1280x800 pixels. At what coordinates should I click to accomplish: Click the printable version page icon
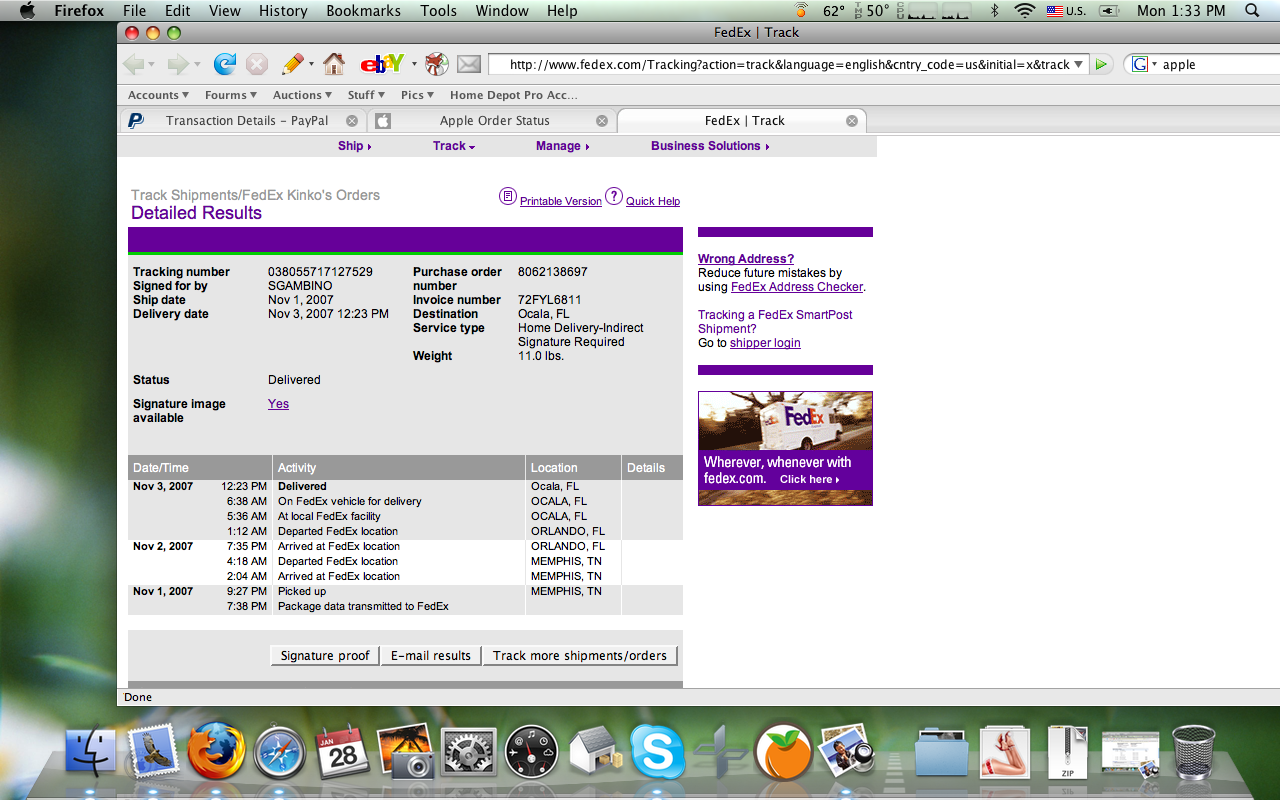coord(508,196)
